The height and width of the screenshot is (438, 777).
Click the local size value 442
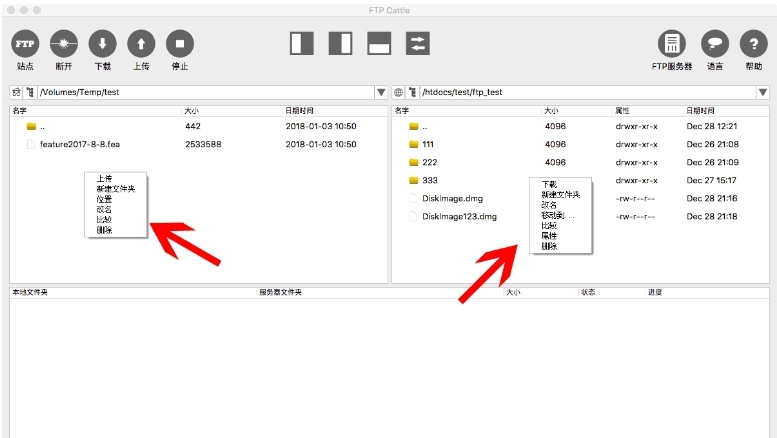pos(193,126)
